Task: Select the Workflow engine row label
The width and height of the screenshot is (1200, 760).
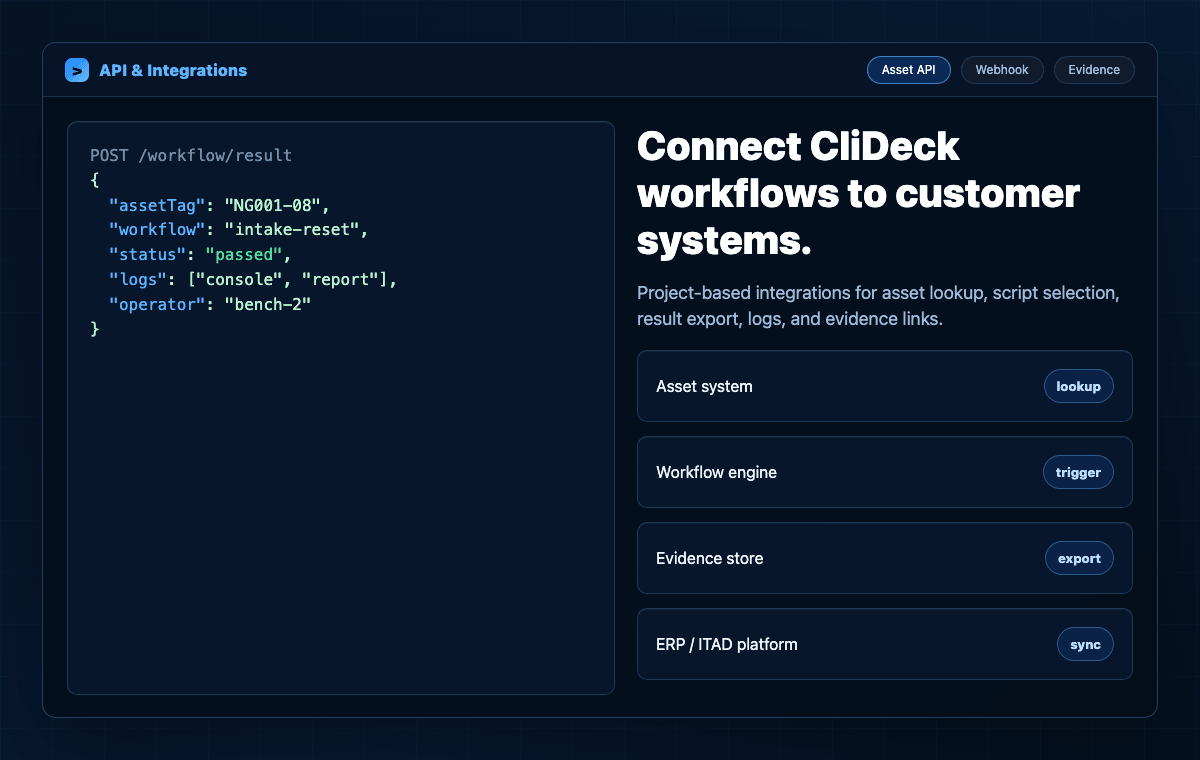Action: tap(716, 472)
